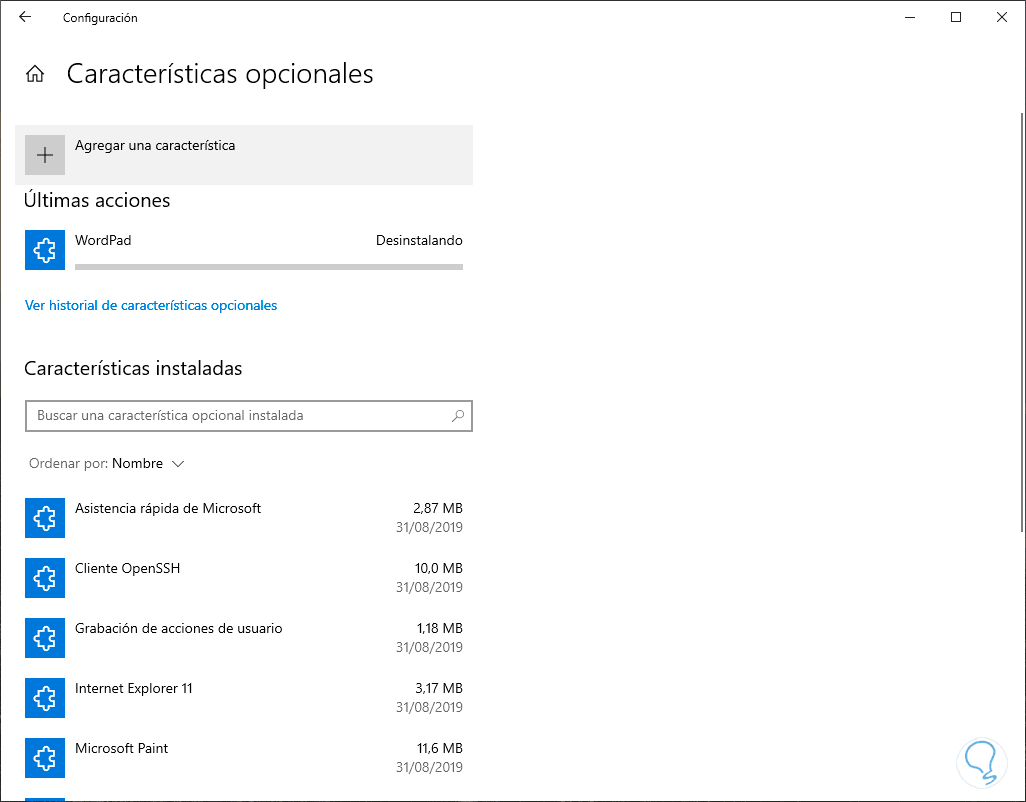The image size is (1026, 802).
Task: Open Ver historial de características opcionales link
Action: [x=151, y=306]
